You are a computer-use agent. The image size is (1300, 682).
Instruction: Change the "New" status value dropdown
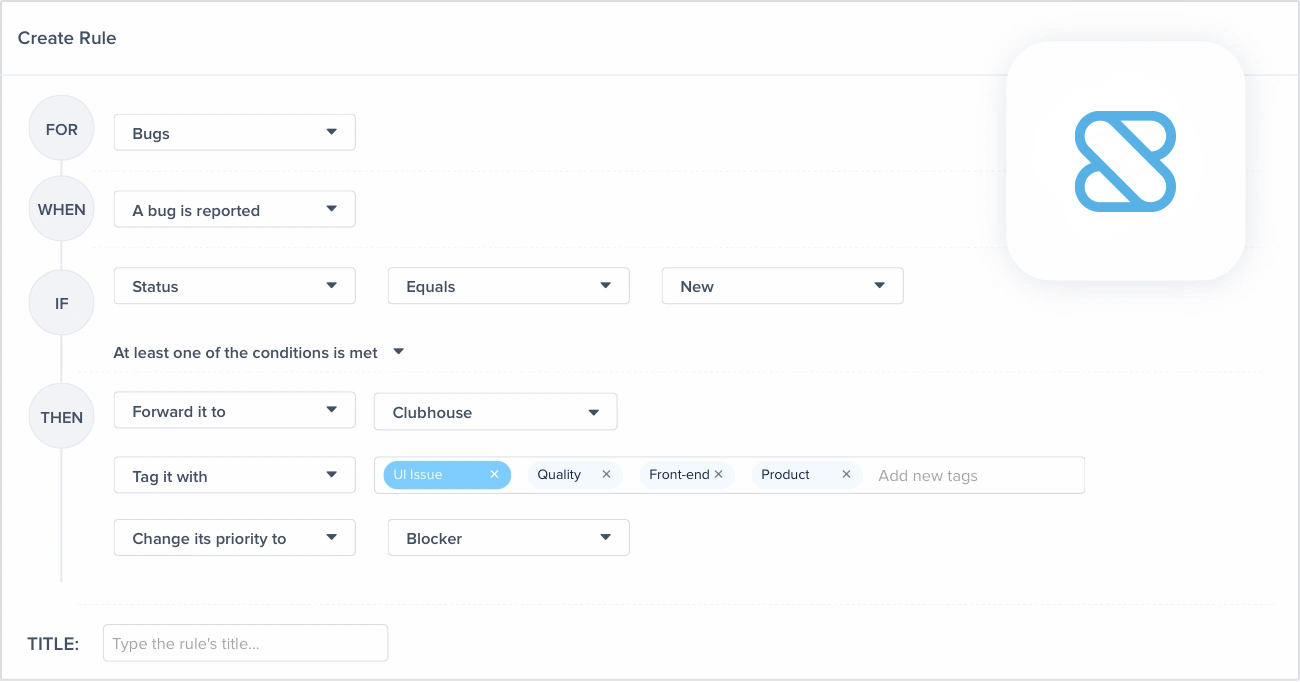782,285
